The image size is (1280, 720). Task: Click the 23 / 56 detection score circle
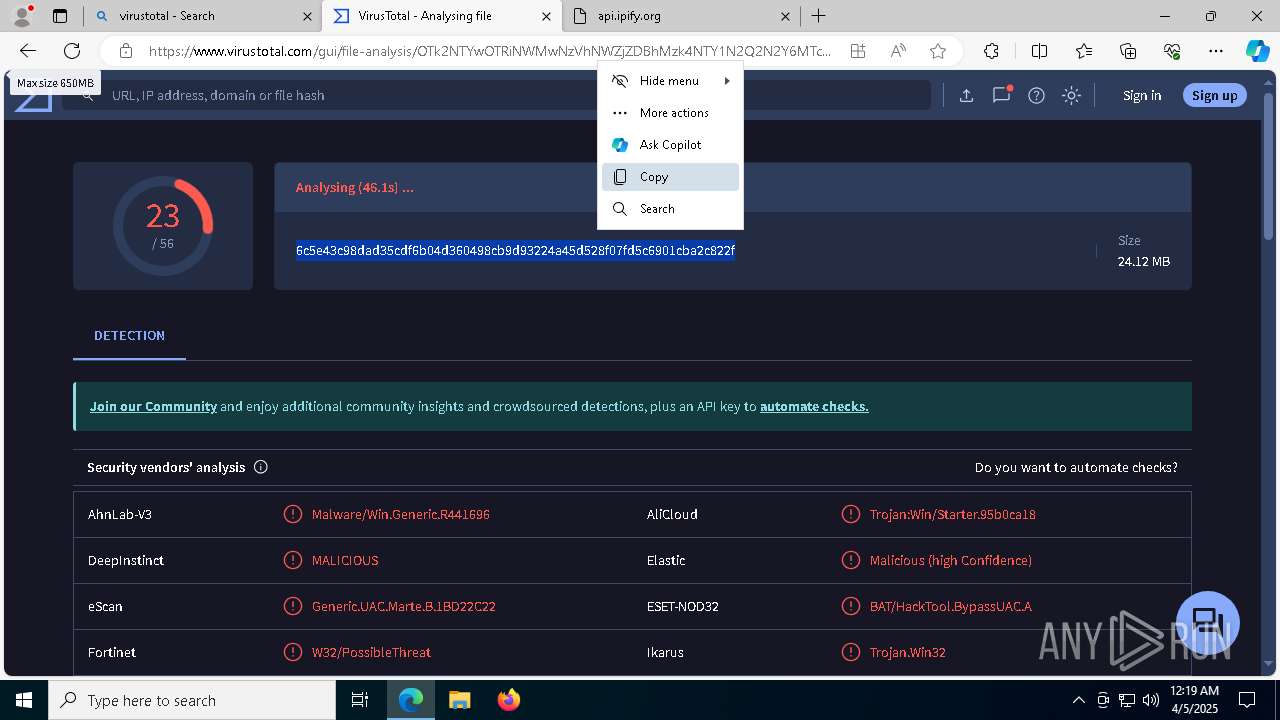[x=163, y=226]
